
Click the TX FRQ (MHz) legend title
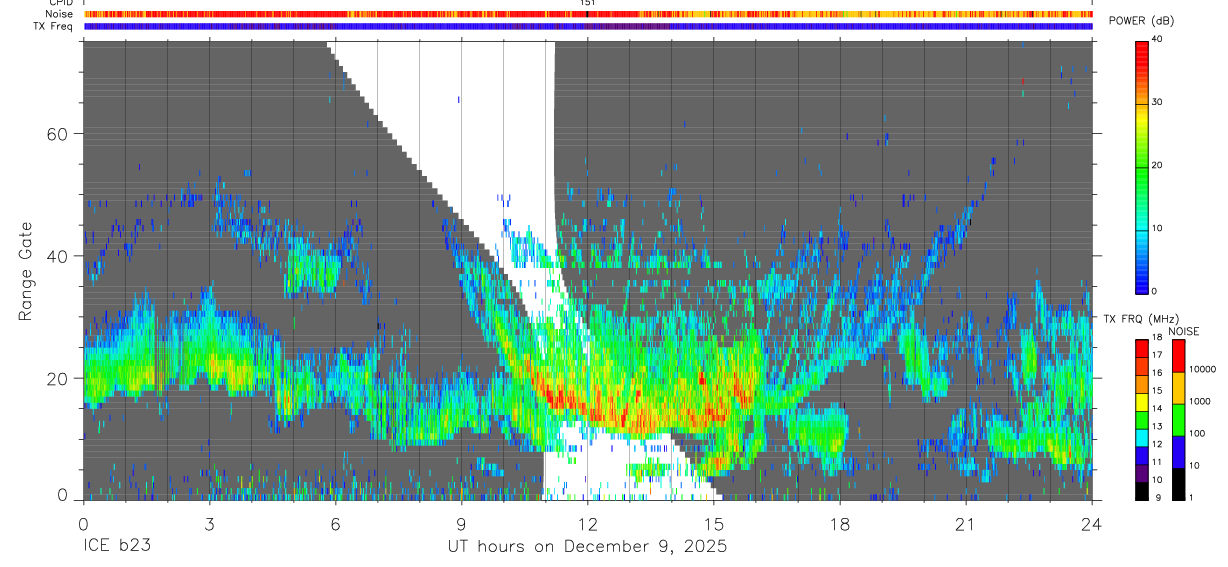(x=1141, y=318)
